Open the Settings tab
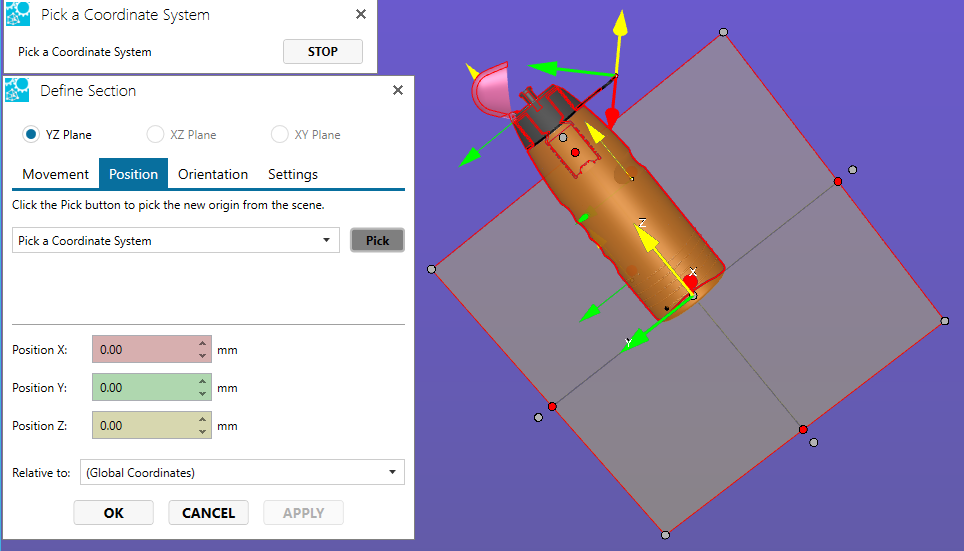 click(293, 174)
